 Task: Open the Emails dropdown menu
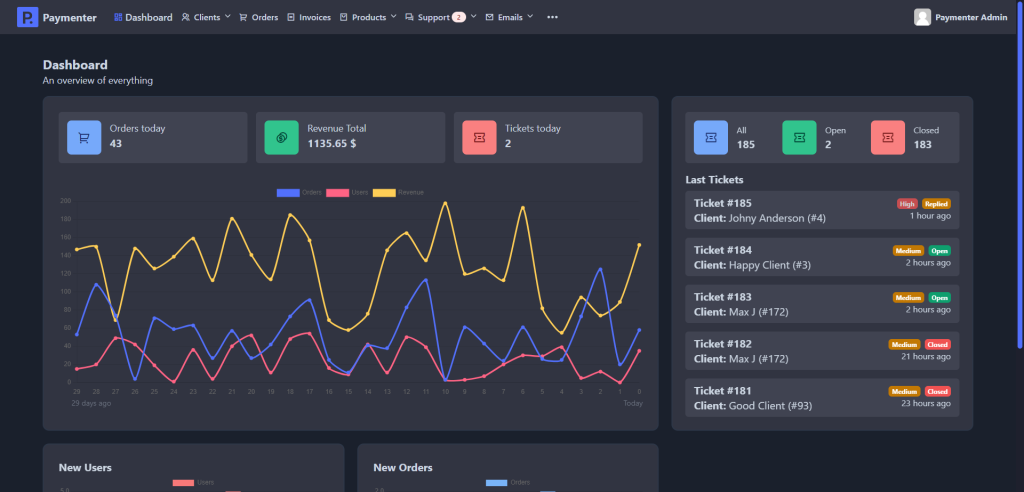[509, 17]
